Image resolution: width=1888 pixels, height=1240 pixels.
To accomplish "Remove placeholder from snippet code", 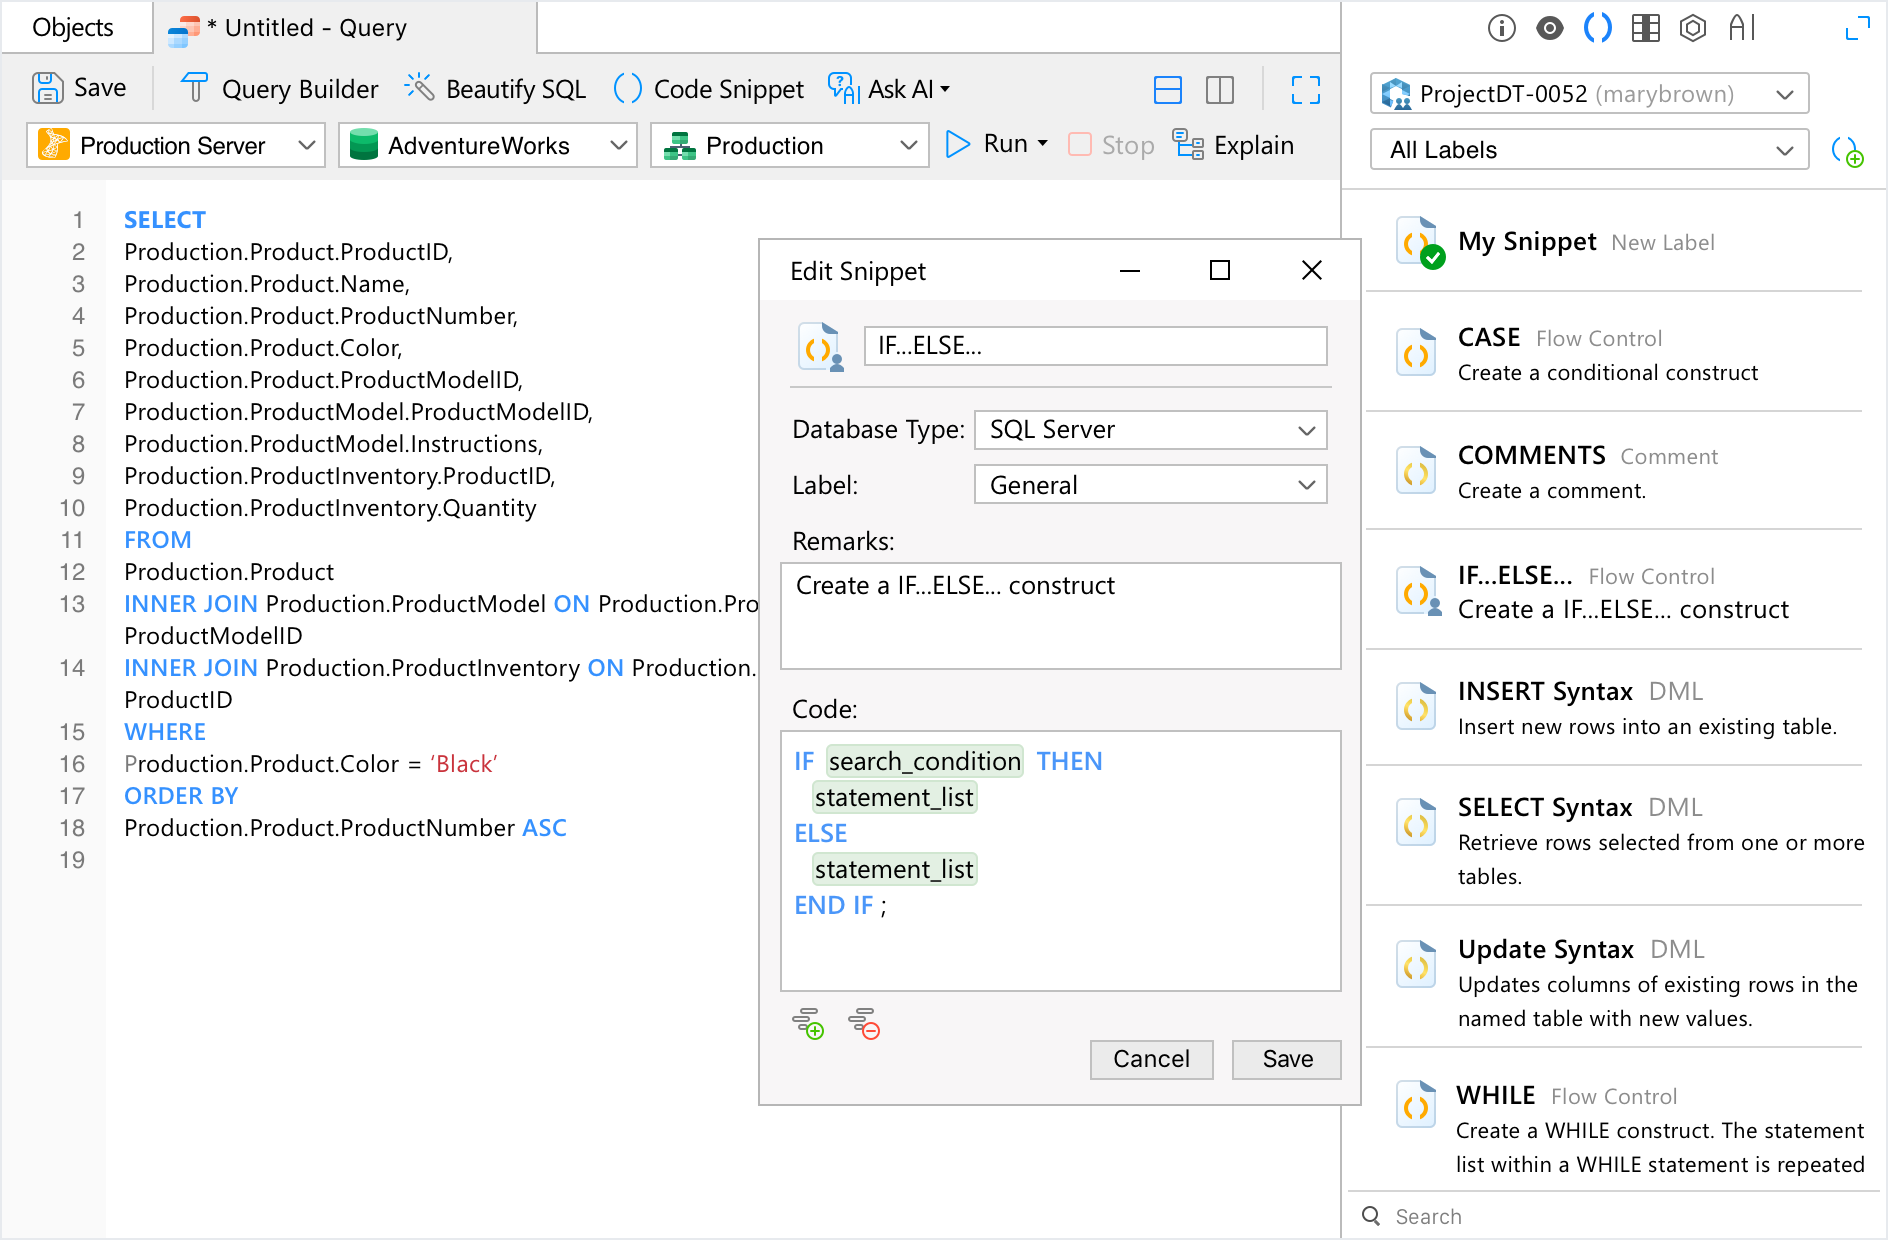I will [864, 1024].
